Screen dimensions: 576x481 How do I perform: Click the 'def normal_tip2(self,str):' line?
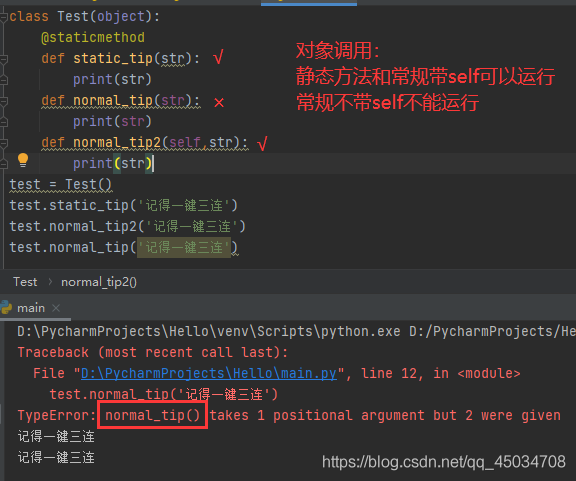pyautogui.click(x=145, y=142)
